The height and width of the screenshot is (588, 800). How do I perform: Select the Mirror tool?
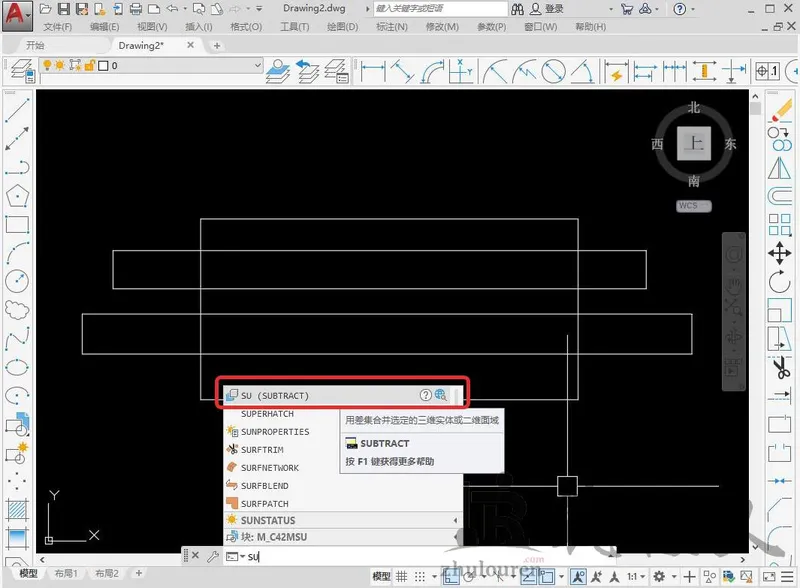tap(779, 168)
